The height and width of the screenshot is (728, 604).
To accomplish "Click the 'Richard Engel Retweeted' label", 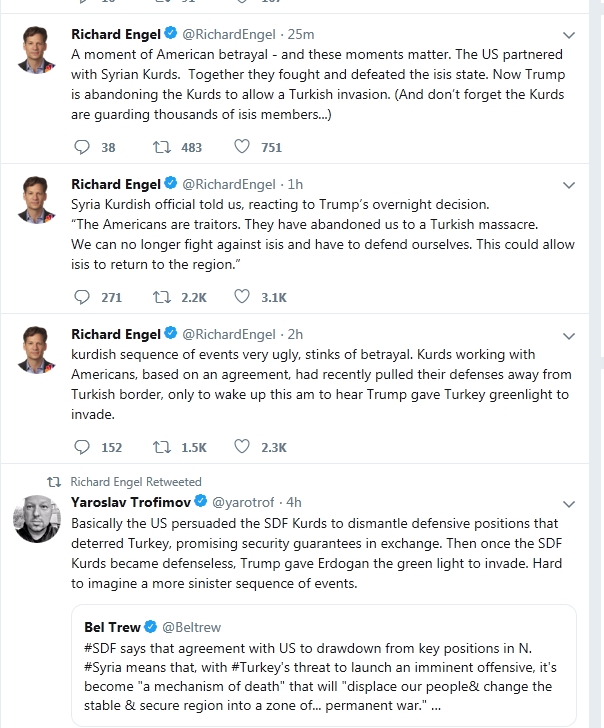I will 136,481.
